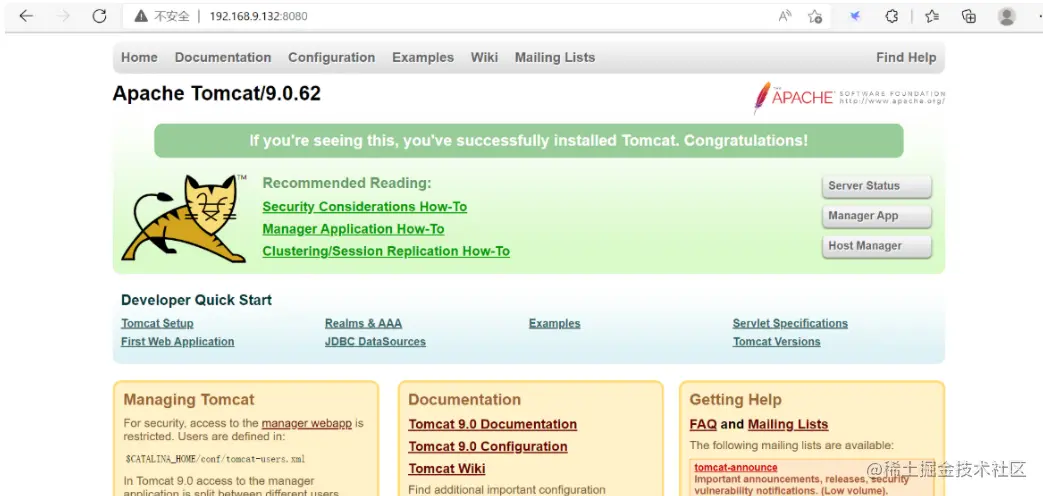This screenshot has height=496, width=1043.
Task: Click the Recommended Reading heading
Action: [347, 183]
